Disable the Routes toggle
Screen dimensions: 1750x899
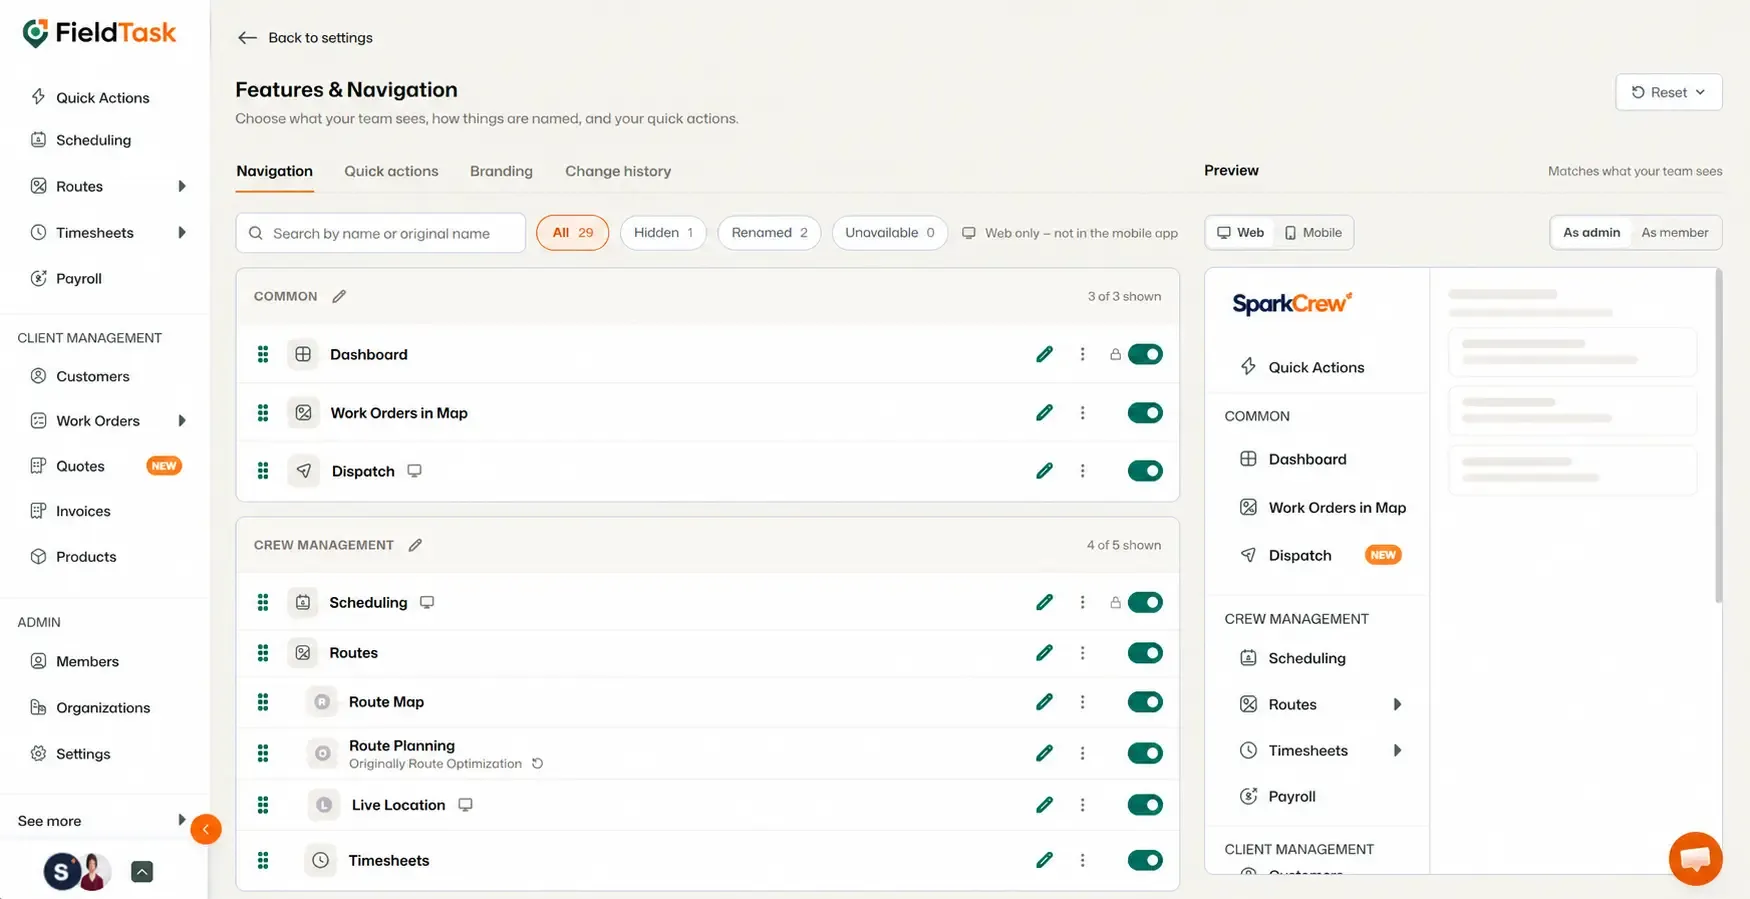click(1145, 653)
